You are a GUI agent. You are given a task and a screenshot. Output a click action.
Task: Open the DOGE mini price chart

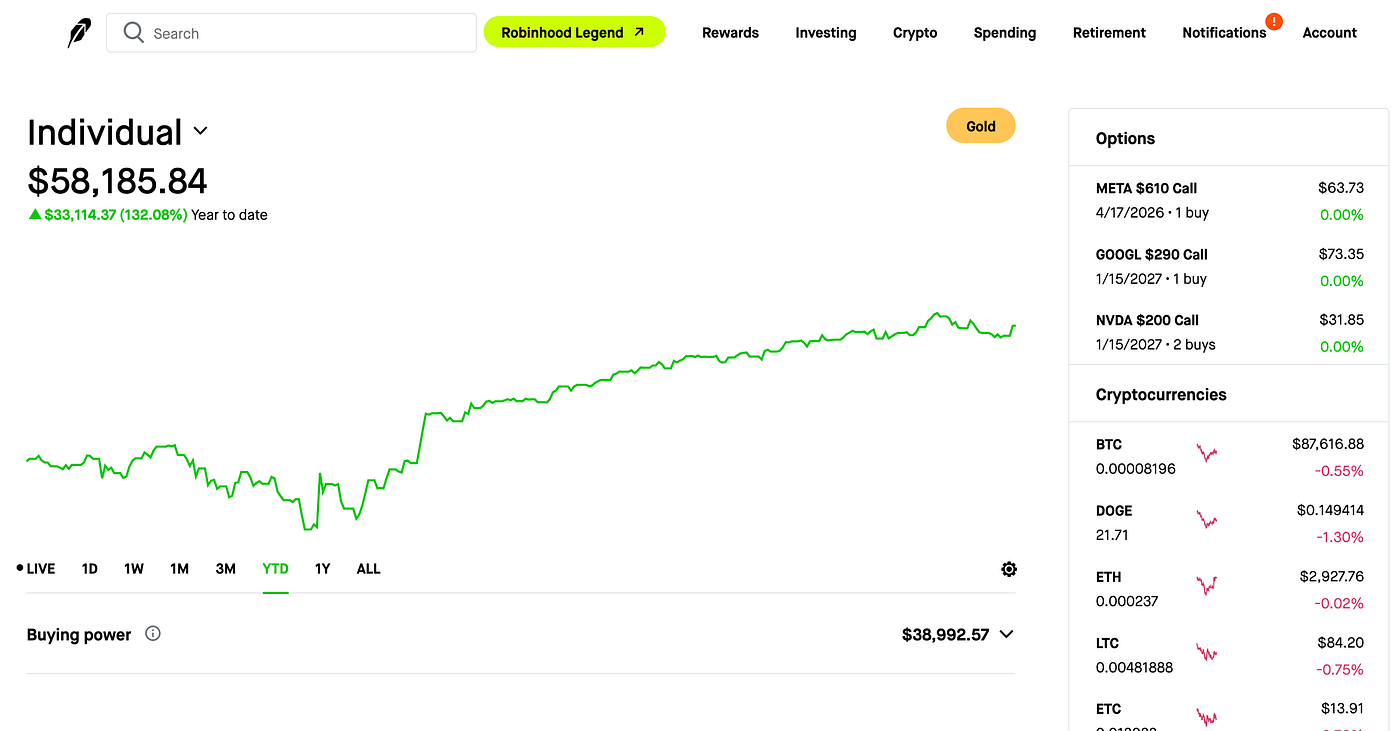1207,520
